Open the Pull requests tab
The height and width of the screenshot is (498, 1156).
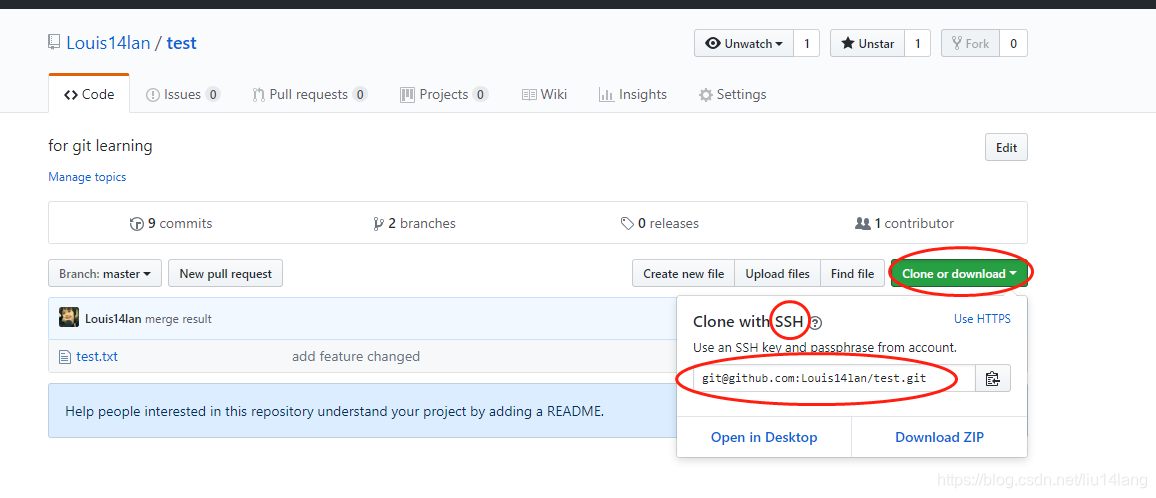(310, 94)
